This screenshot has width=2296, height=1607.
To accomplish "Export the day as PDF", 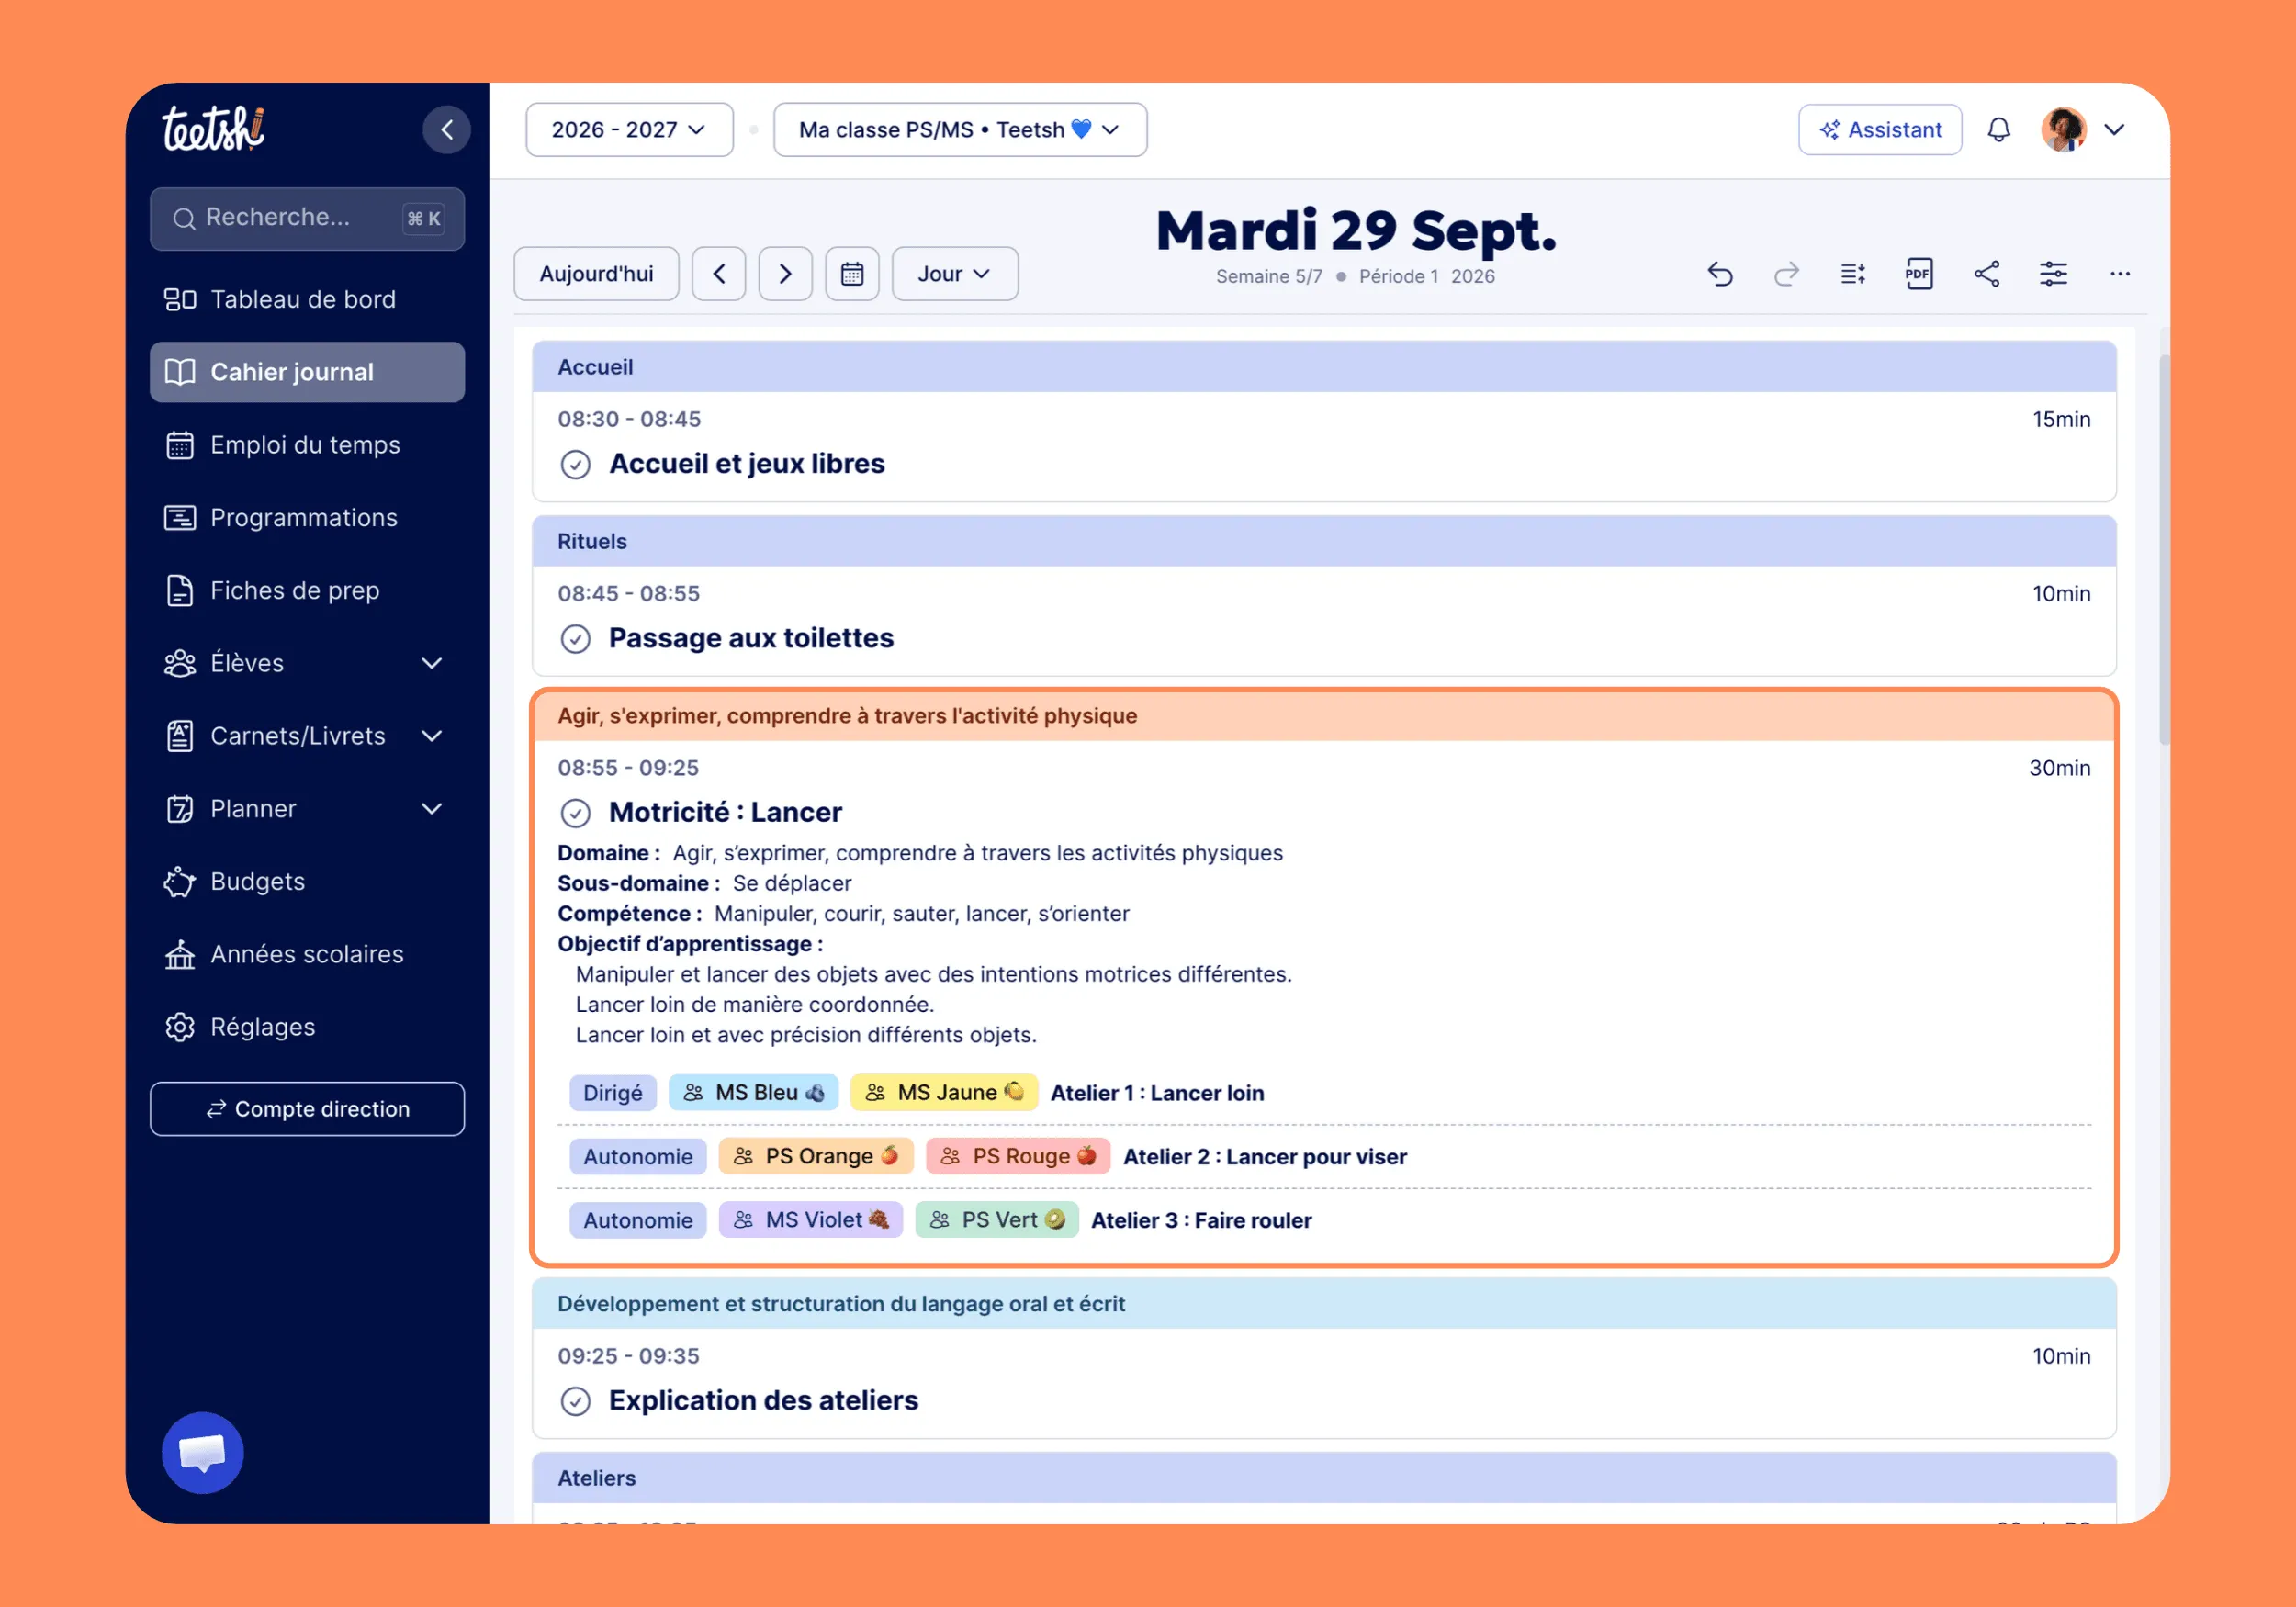I will pyautogui.click(x=1919, y=274).
